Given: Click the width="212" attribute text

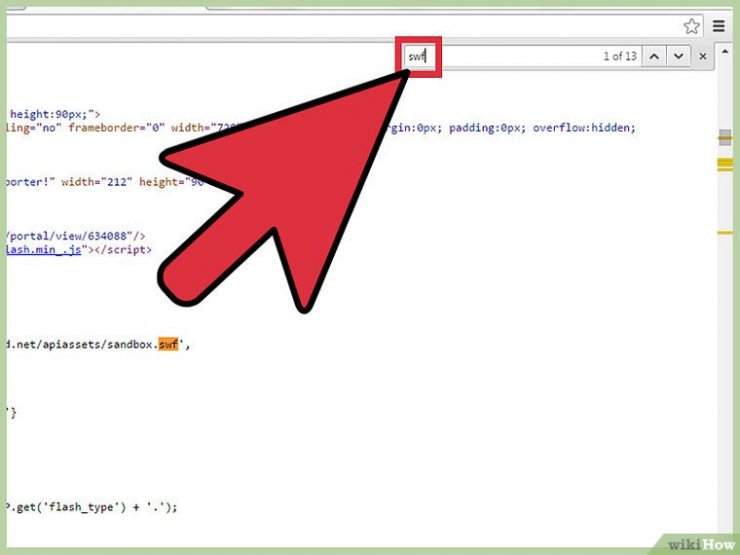Looking at the screenshot, I should [x=97, y=182].
